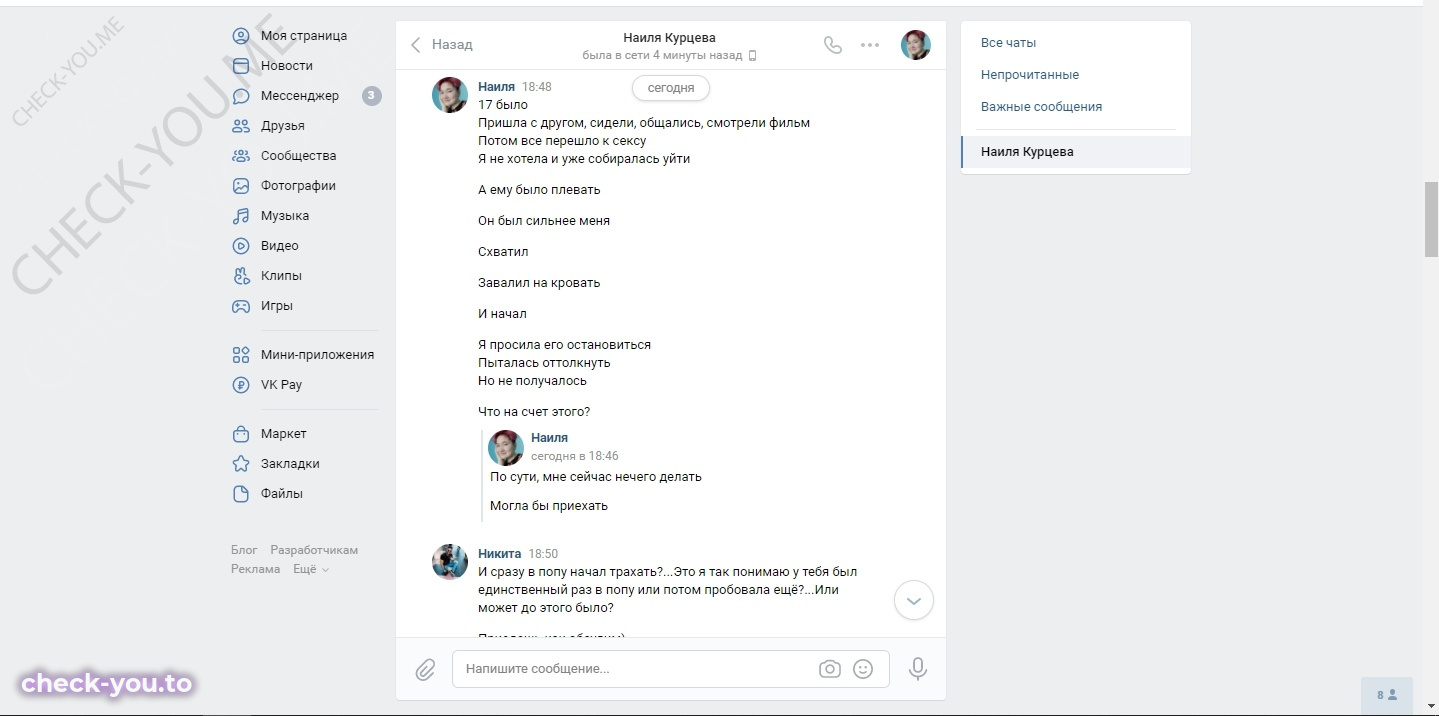The image size is (1439, 716).
Task: Start a call with phone icon
Action: pos(833,45)
